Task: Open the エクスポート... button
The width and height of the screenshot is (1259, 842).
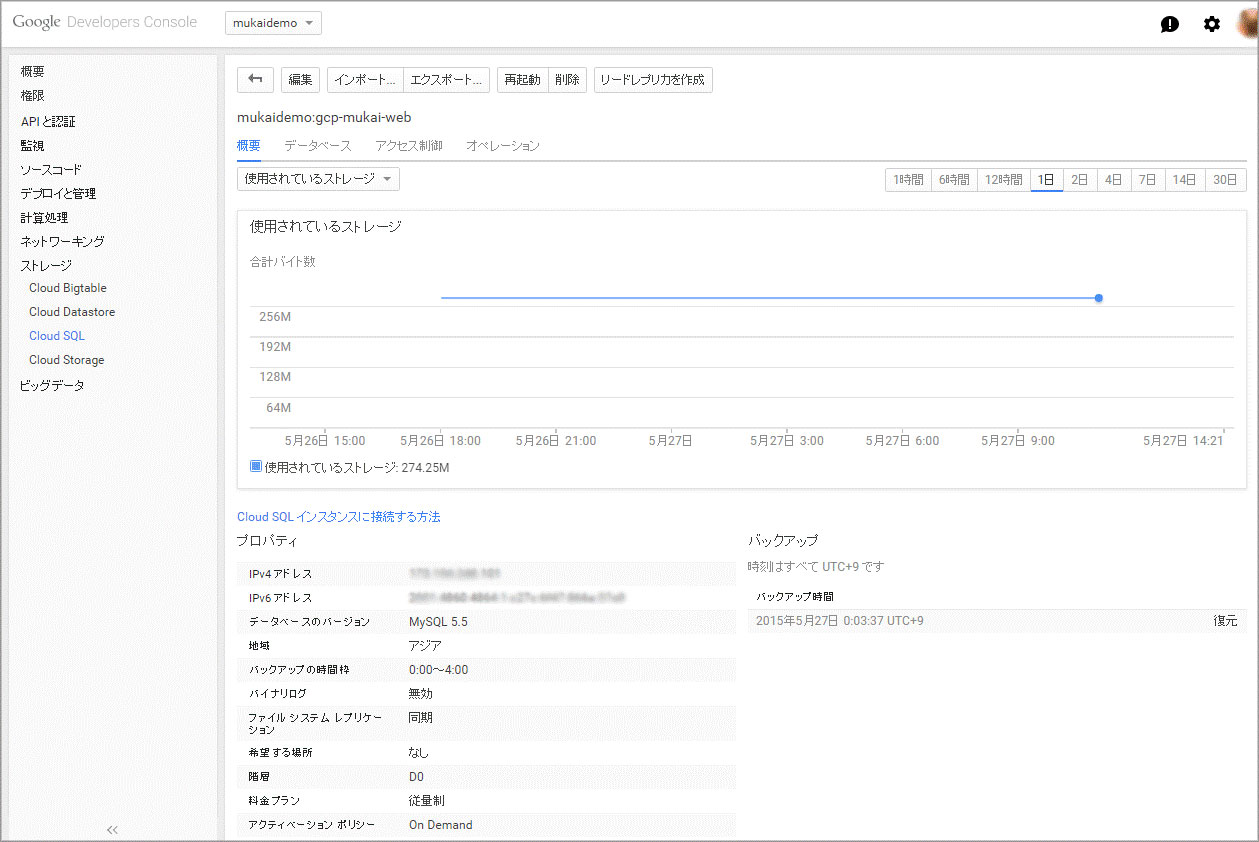Action: coord(446,80)
